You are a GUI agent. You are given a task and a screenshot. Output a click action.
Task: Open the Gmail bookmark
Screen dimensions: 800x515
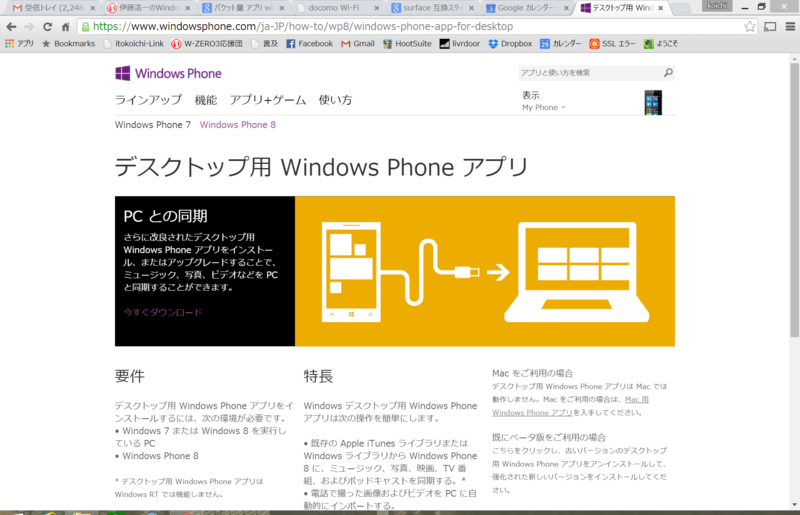pos(358,44)
